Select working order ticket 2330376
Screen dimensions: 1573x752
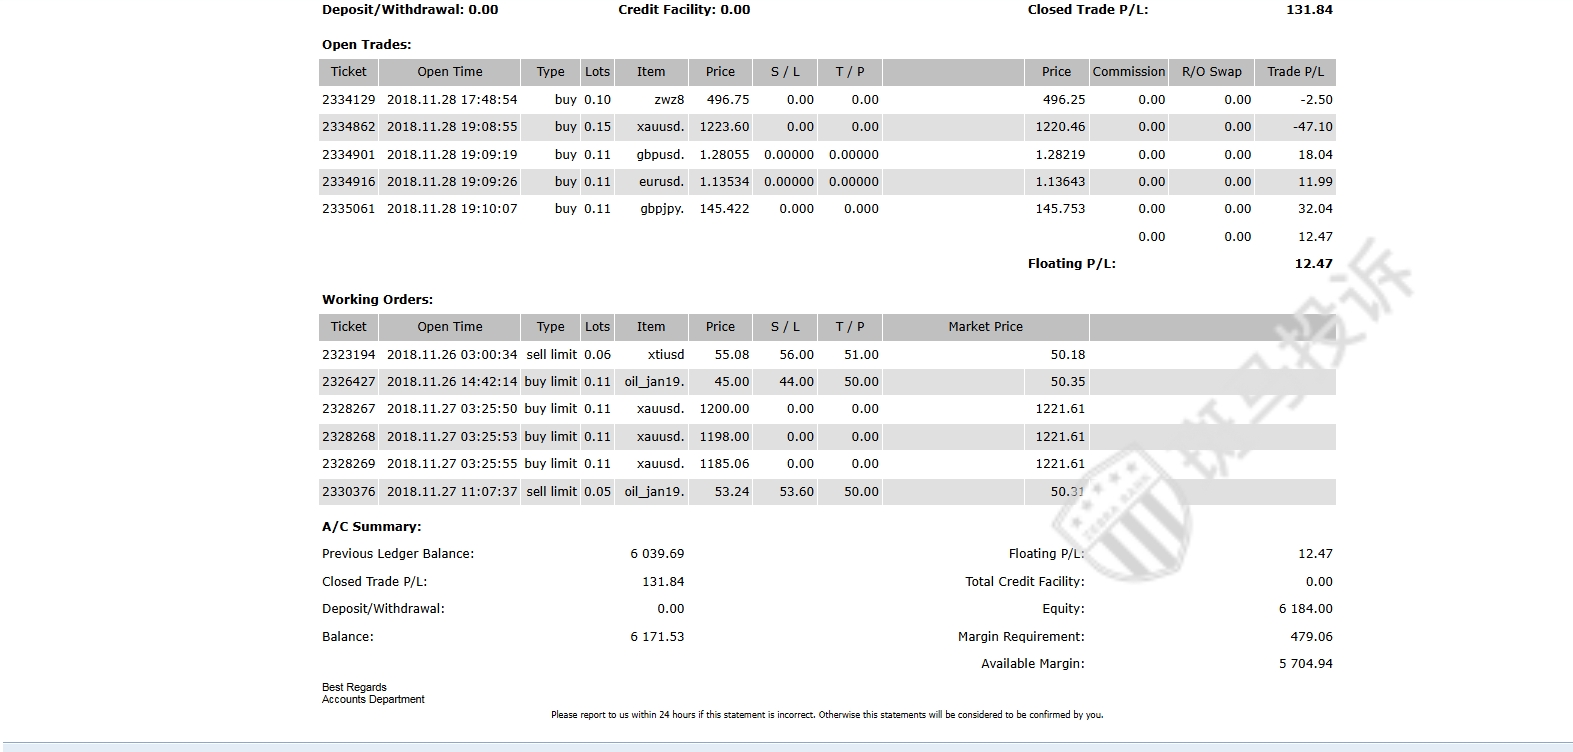pos(348,492)
